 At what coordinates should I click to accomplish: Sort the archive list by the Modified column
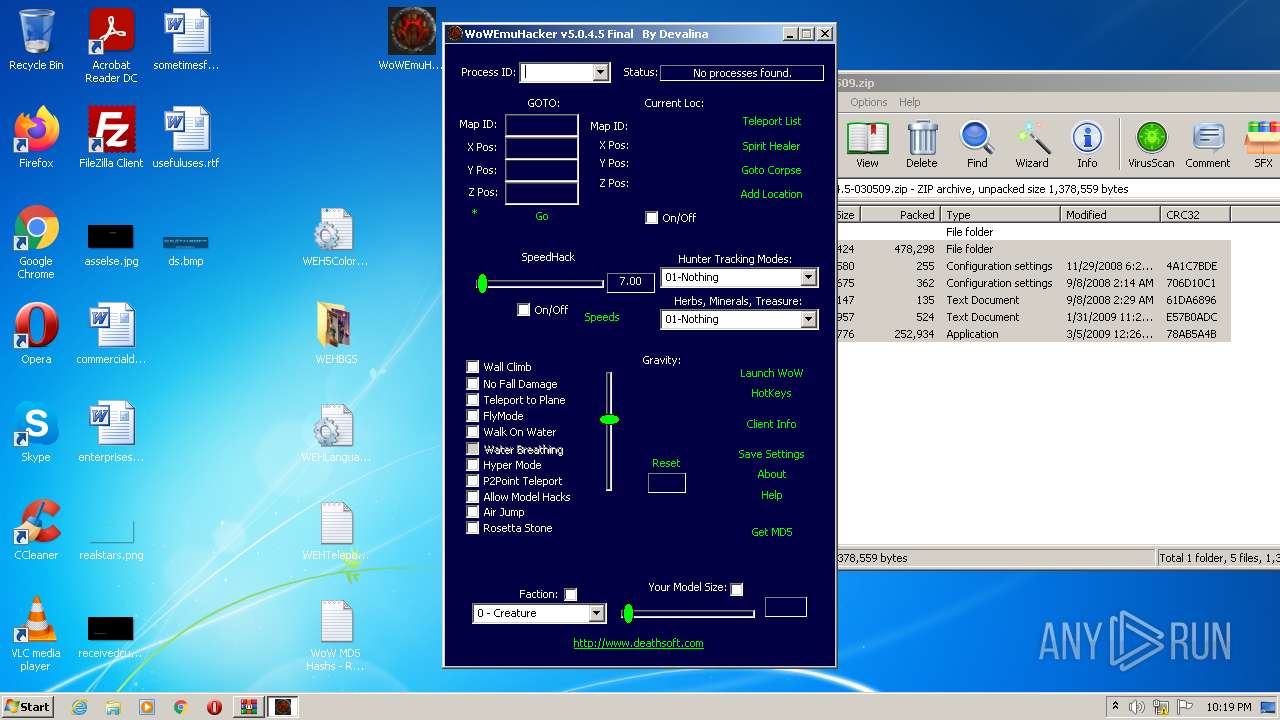coord(1109,214)
